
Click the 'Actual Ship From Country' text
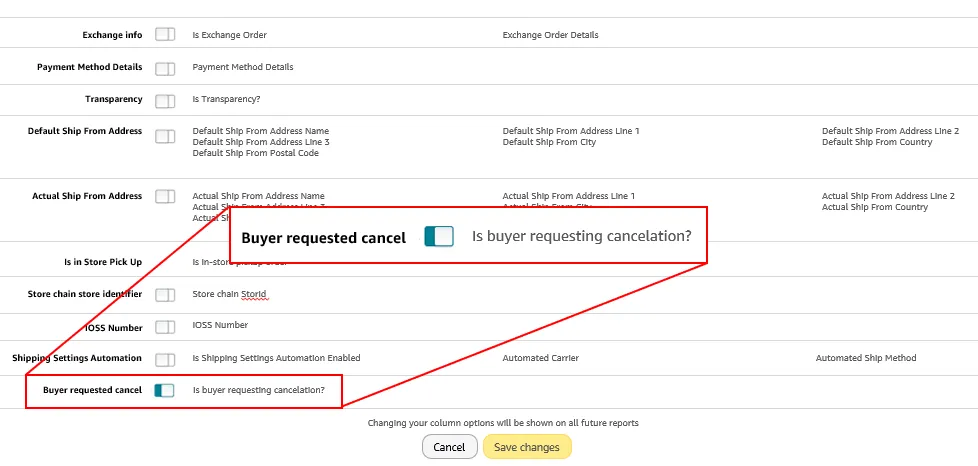(x=875, y=207)
